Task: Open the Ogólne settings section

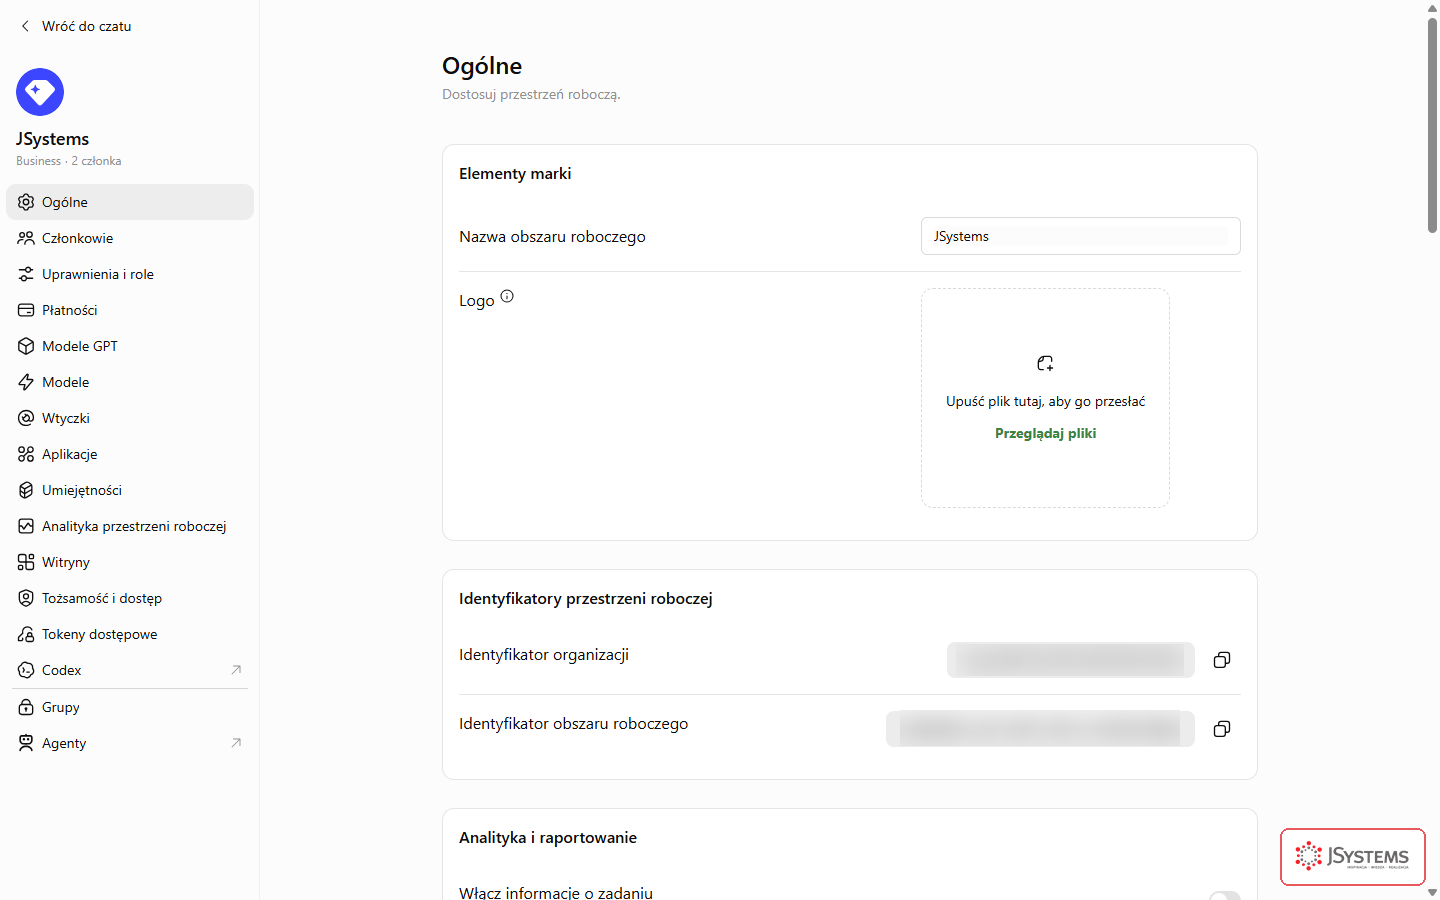Action: click(130, 202)
